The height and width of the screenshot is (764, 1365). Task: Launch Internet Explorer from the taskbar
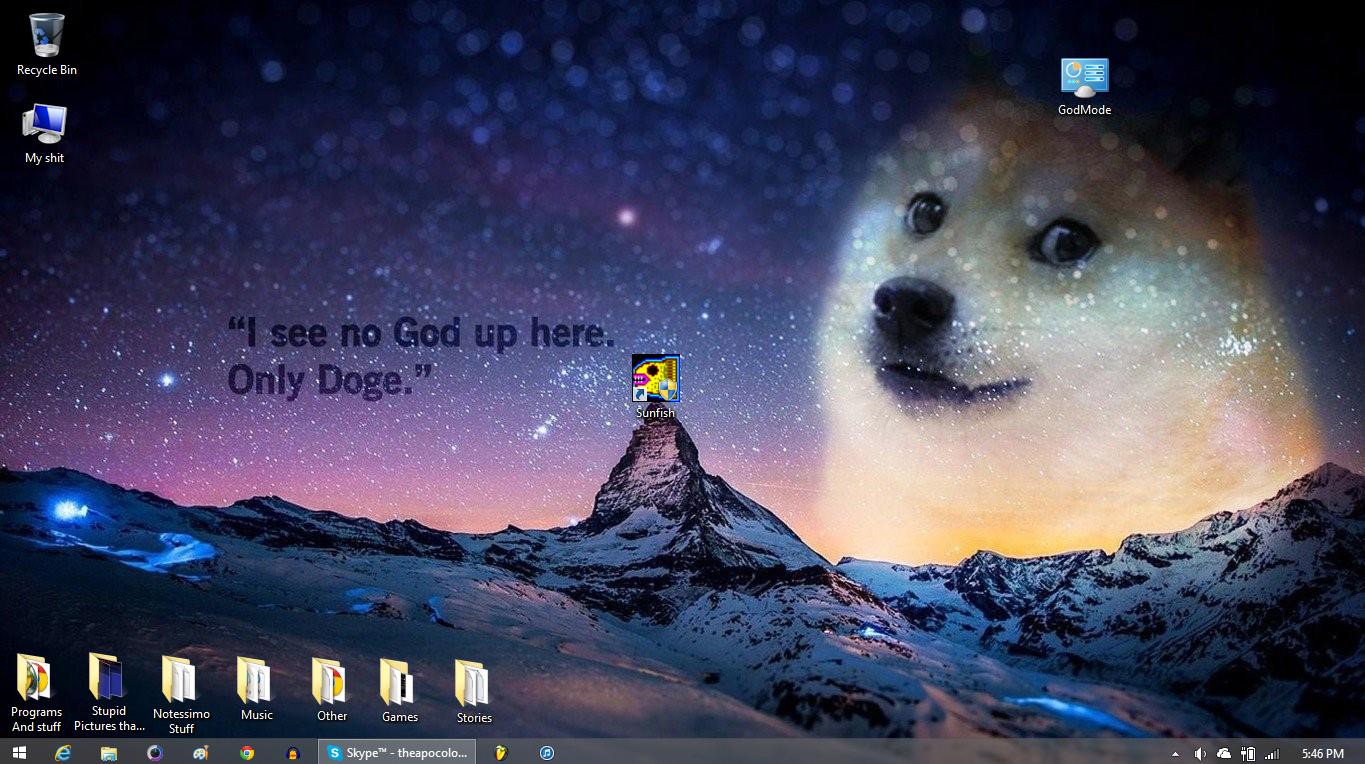(64, 753)
